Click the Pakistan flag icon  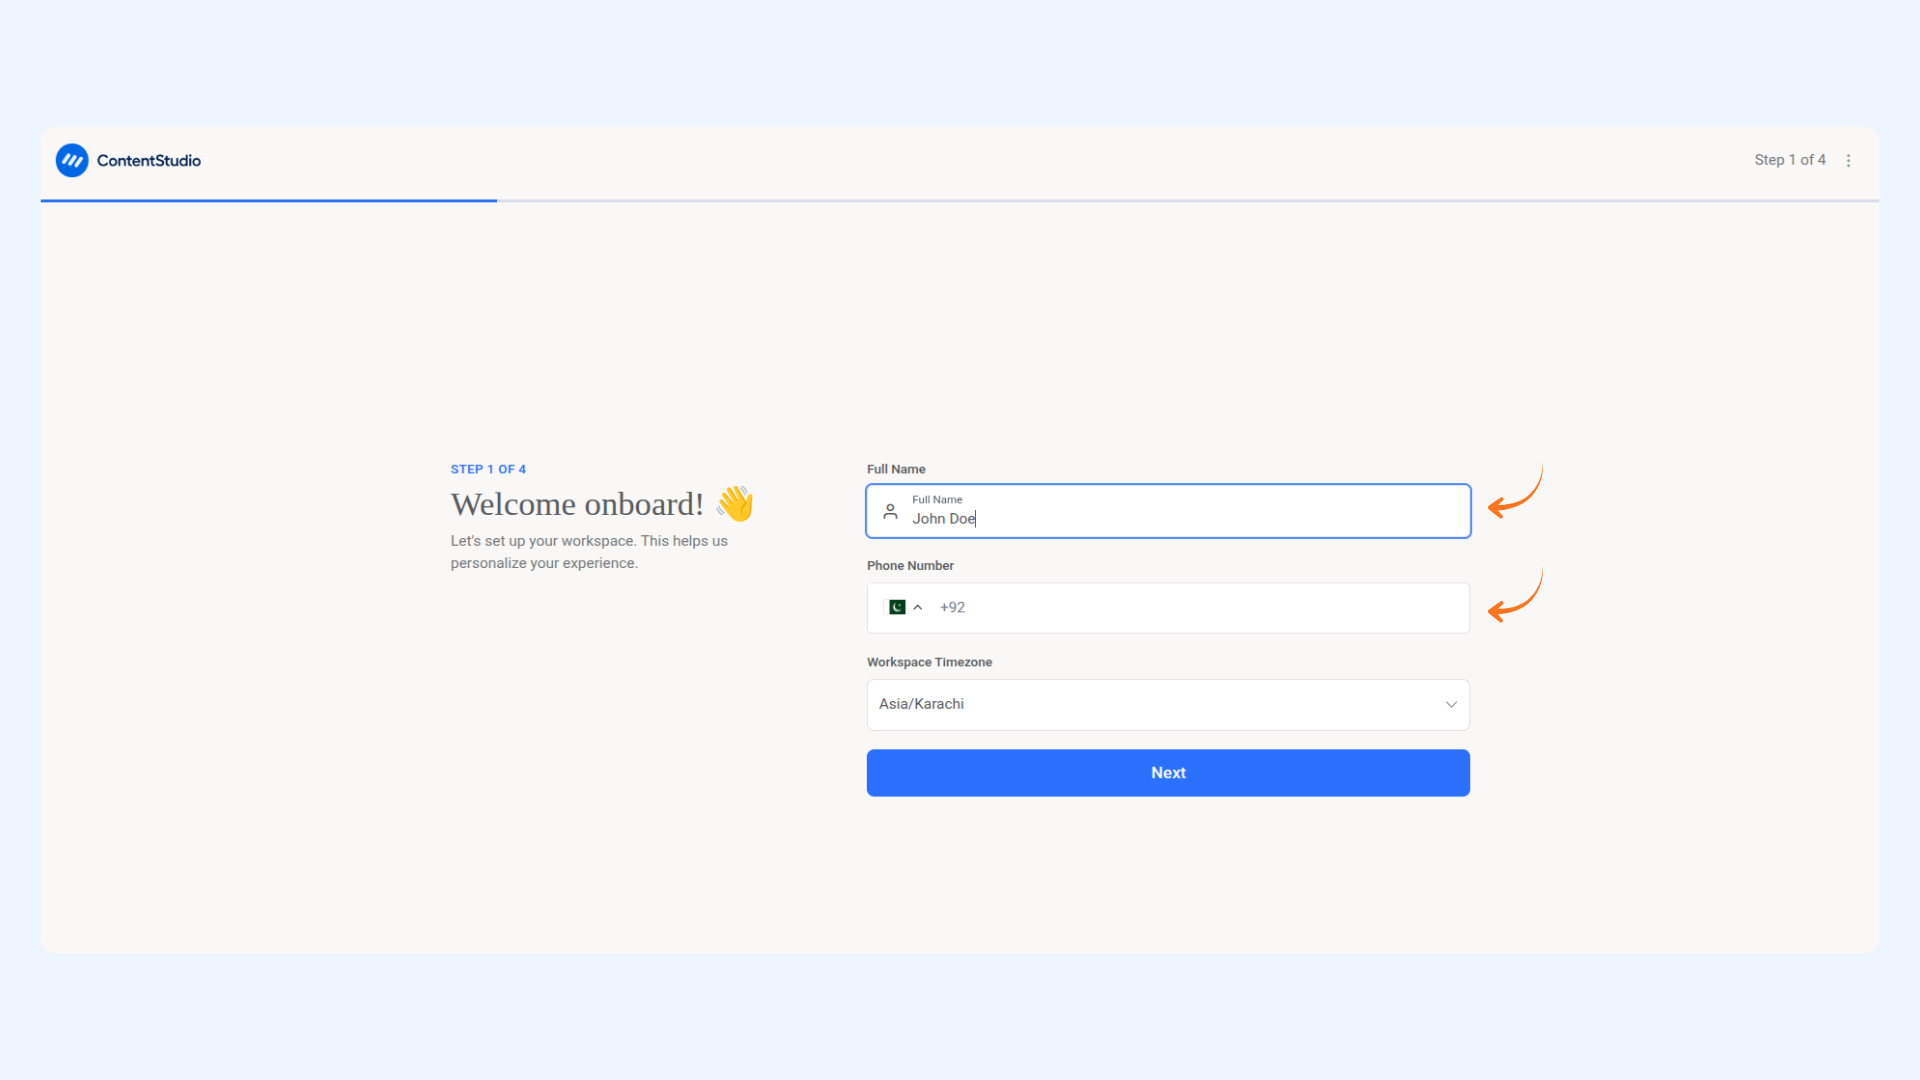[x=897, y=607]
